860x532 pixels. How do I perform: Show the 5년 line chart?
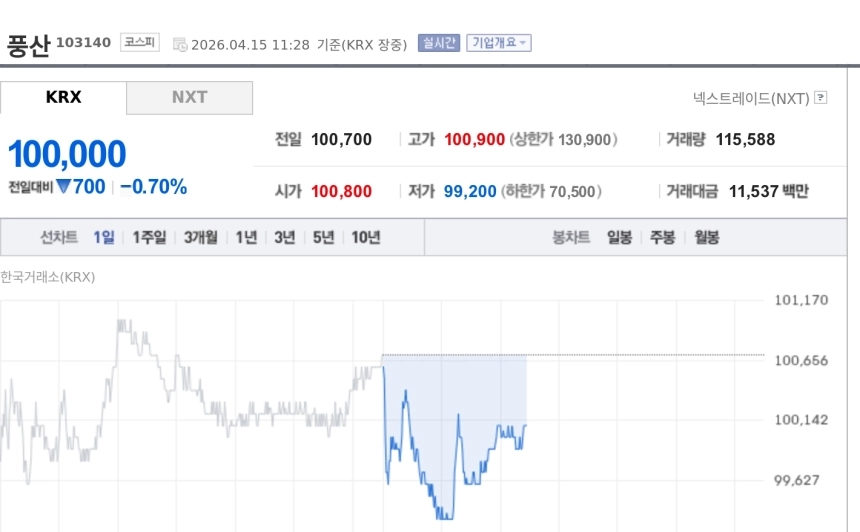pyautogui.click(x=323, y=238)
